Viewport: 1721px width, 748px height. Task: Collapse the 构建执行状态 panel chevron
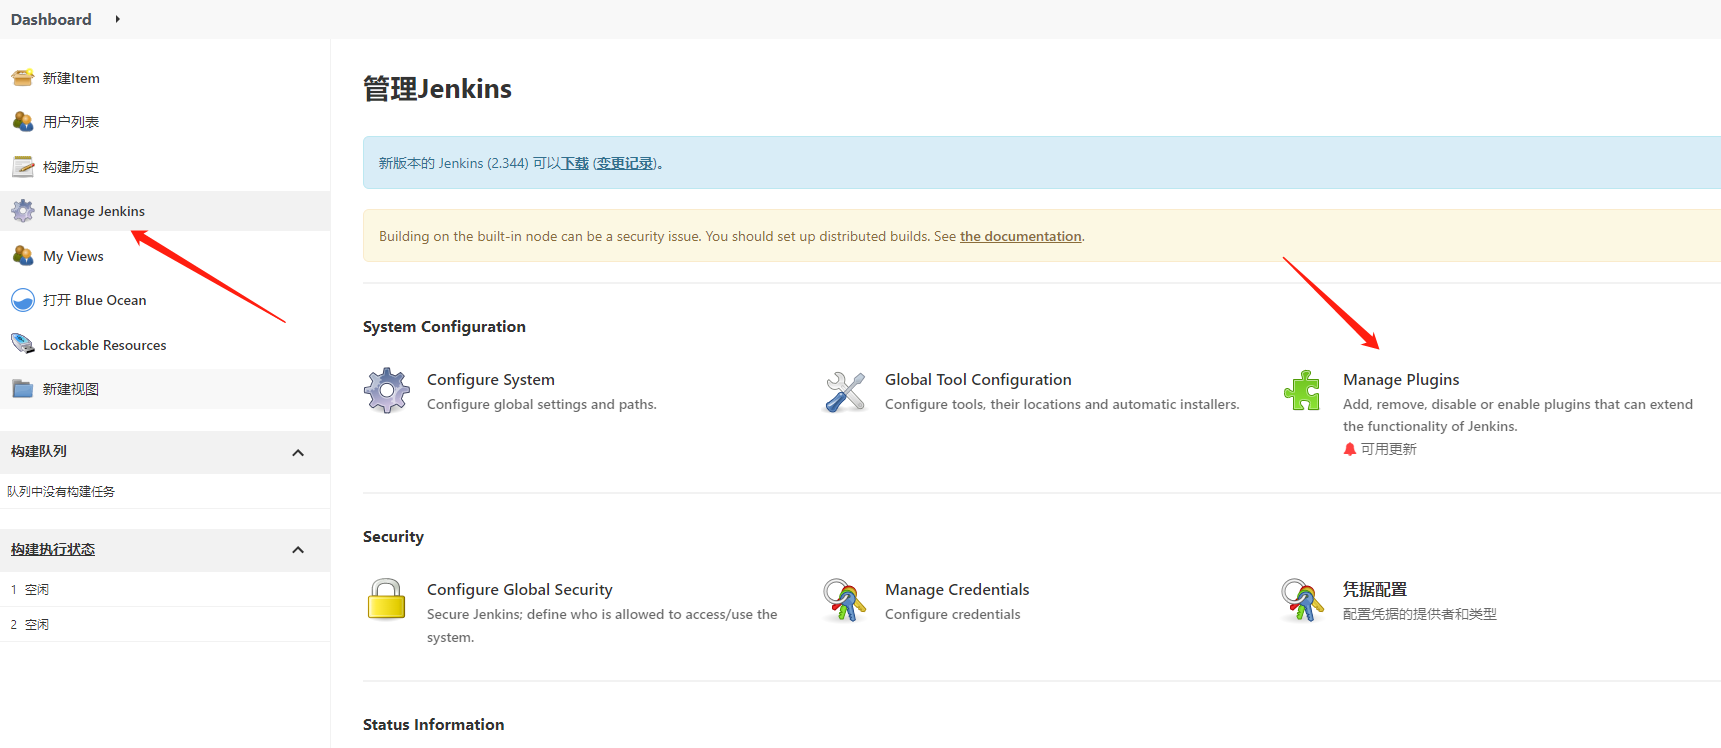coord(298,550)
